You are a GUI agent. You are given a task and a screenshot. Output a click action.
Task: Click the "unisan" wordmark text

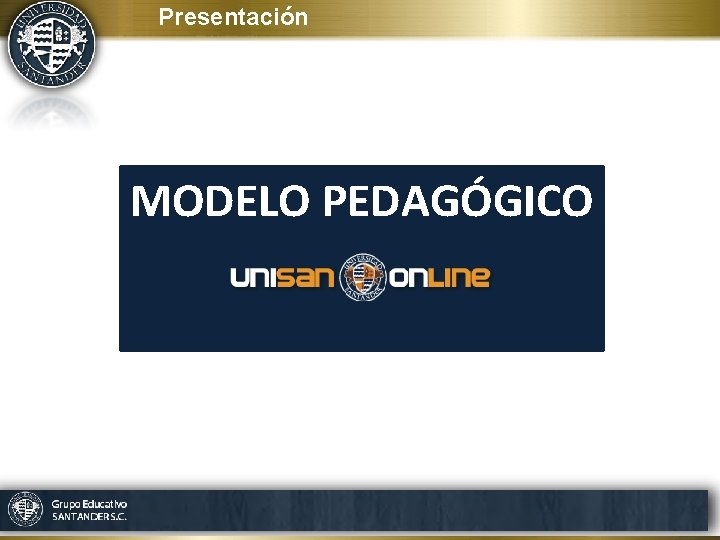282,277
